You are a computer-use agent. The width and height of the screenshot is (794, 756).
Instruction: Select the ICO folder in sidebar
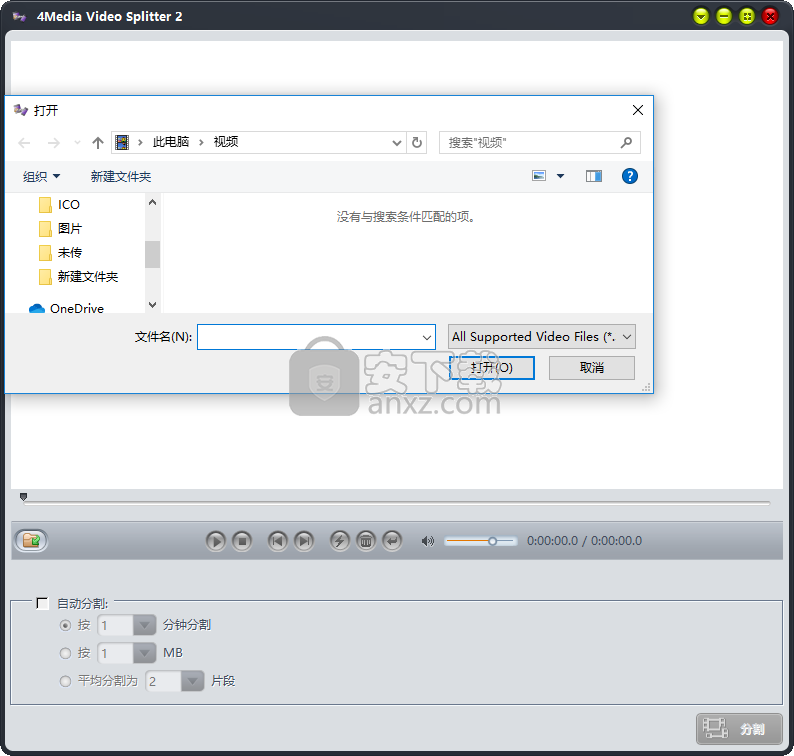click(59, 205)
